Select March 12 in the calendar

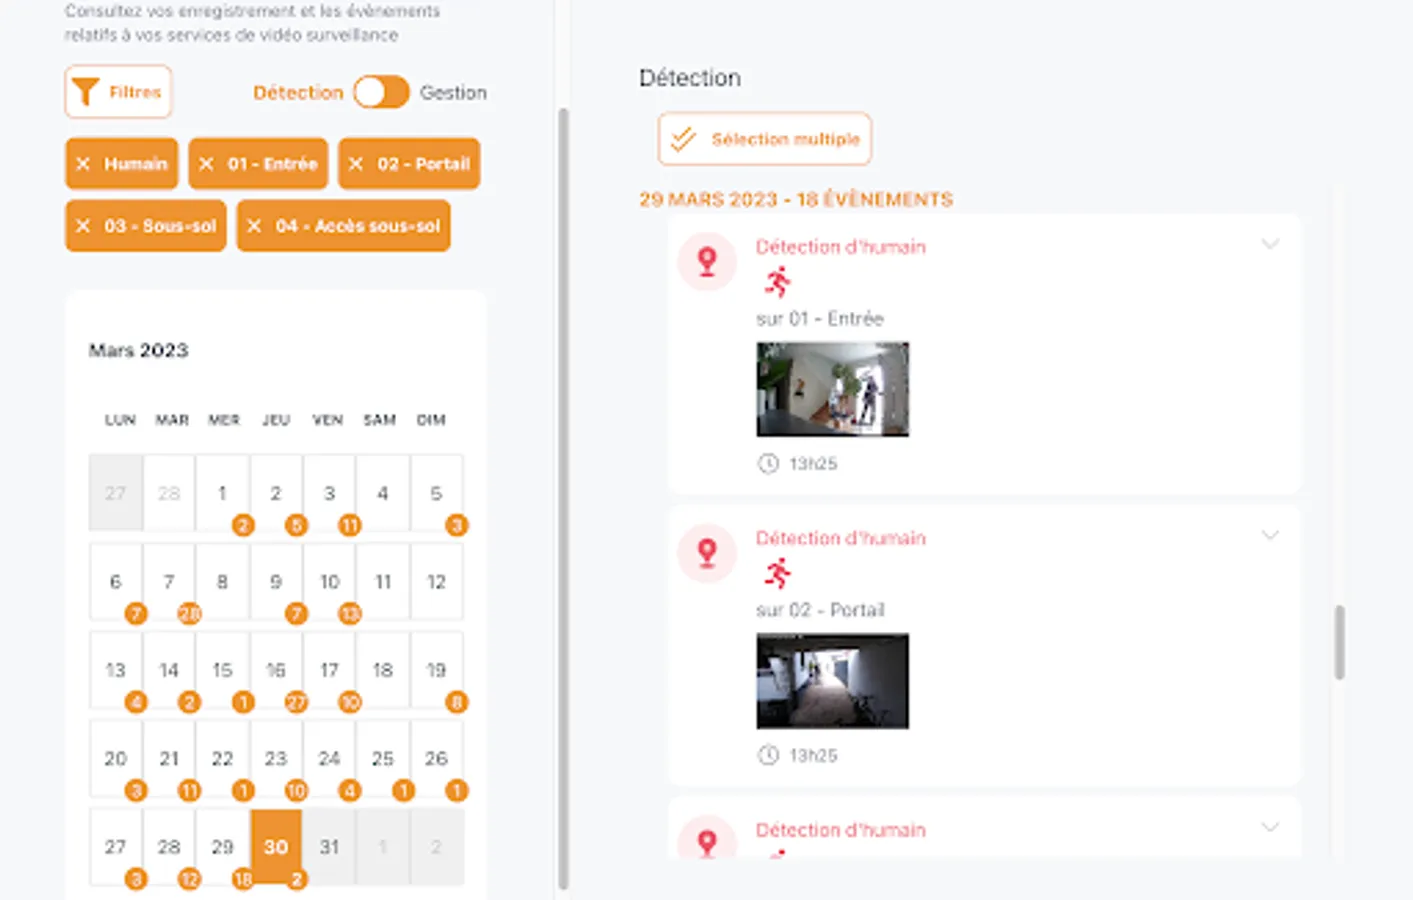point(436,582)
